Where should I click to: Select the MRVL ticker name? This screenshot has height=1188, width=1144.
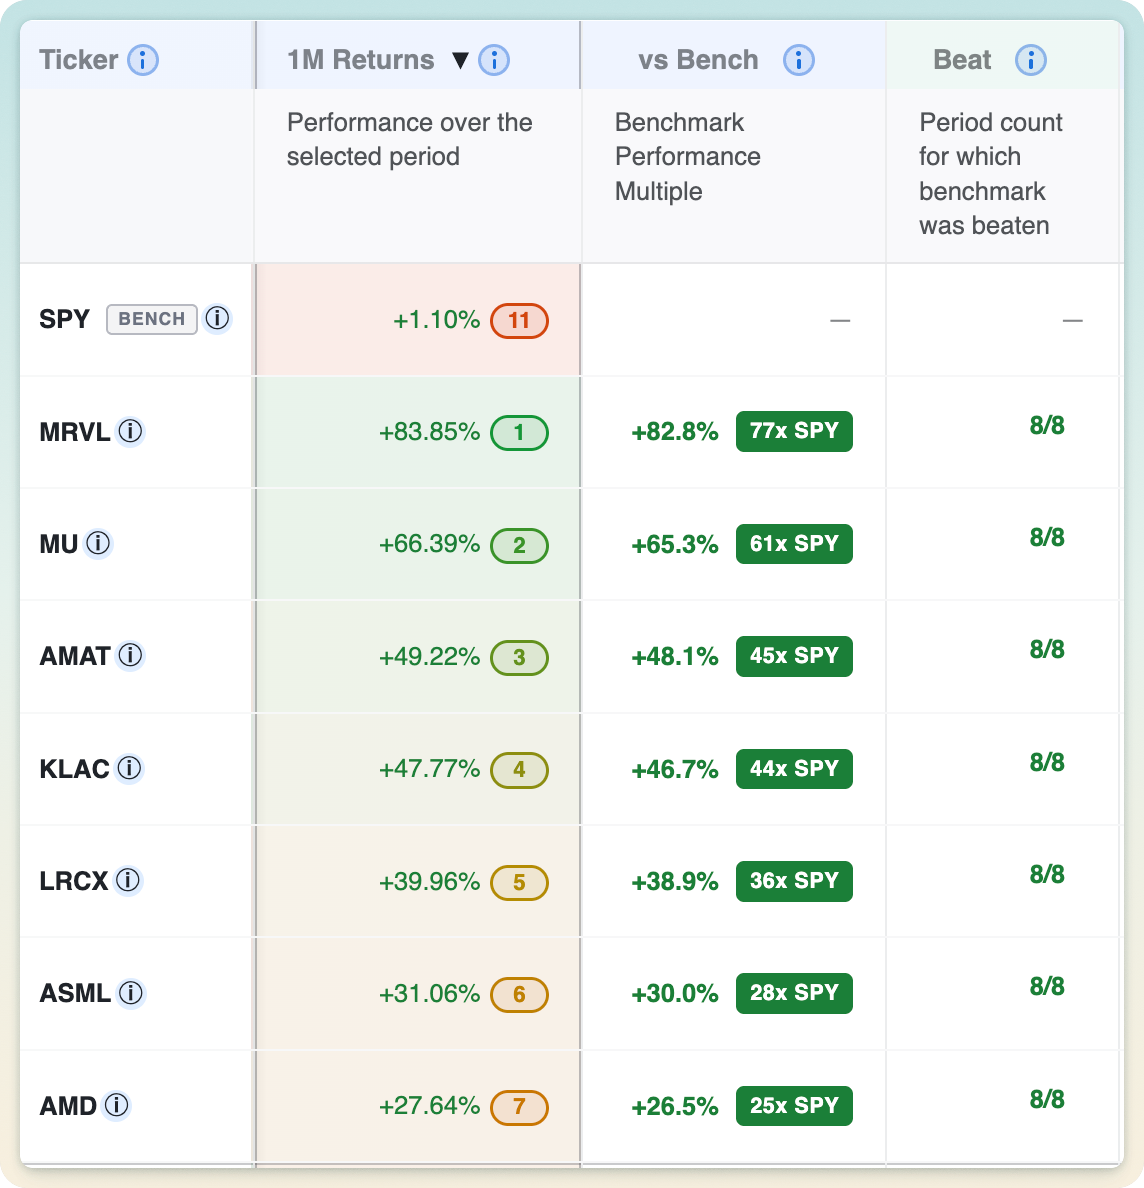(74, 432)
